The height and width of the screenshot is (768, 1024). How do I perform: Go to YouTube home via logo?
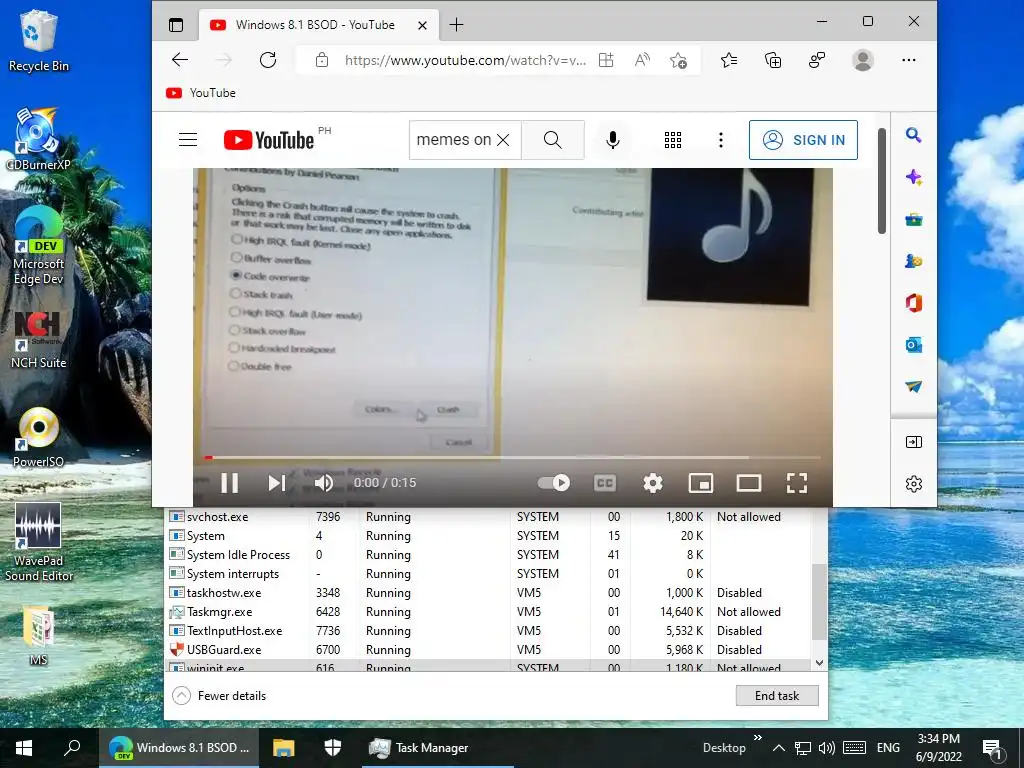coord(268,140)
